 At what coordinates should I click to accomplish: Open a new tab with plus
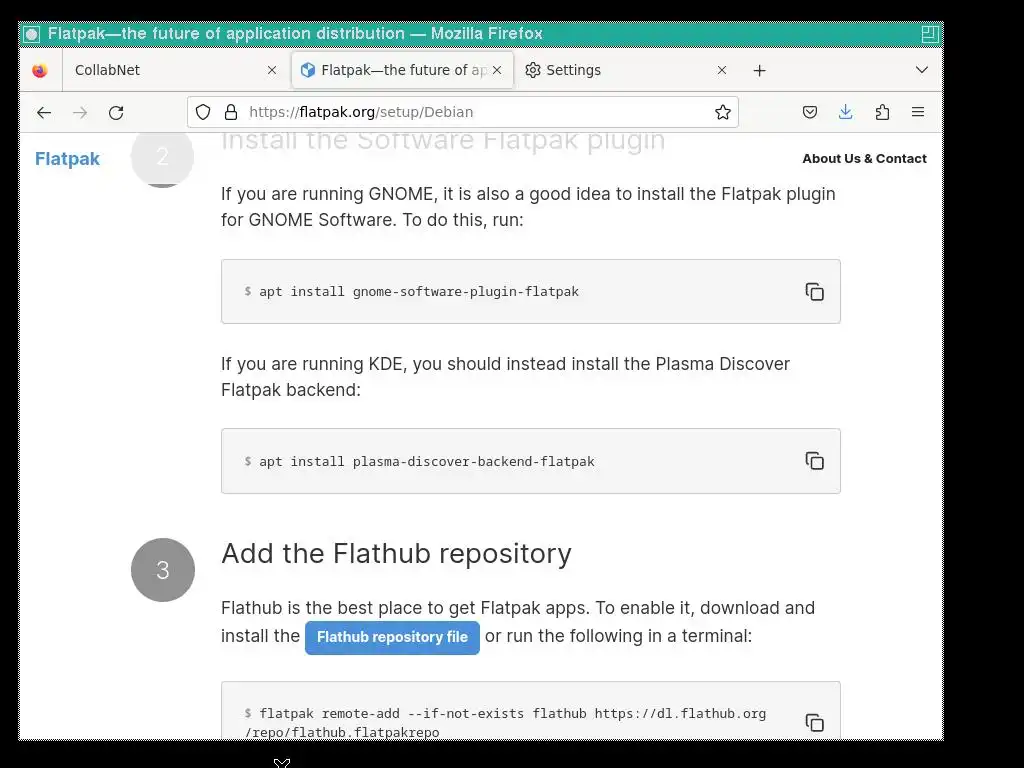(x=760, y=71)
